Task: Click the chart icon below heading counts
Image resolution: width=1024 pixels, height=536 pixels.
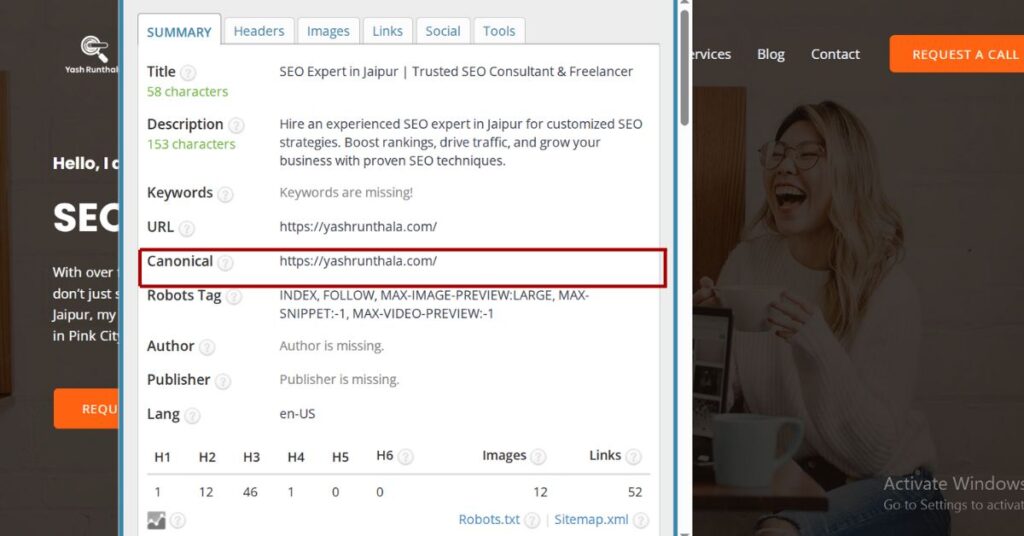Action: pos(156,520)
